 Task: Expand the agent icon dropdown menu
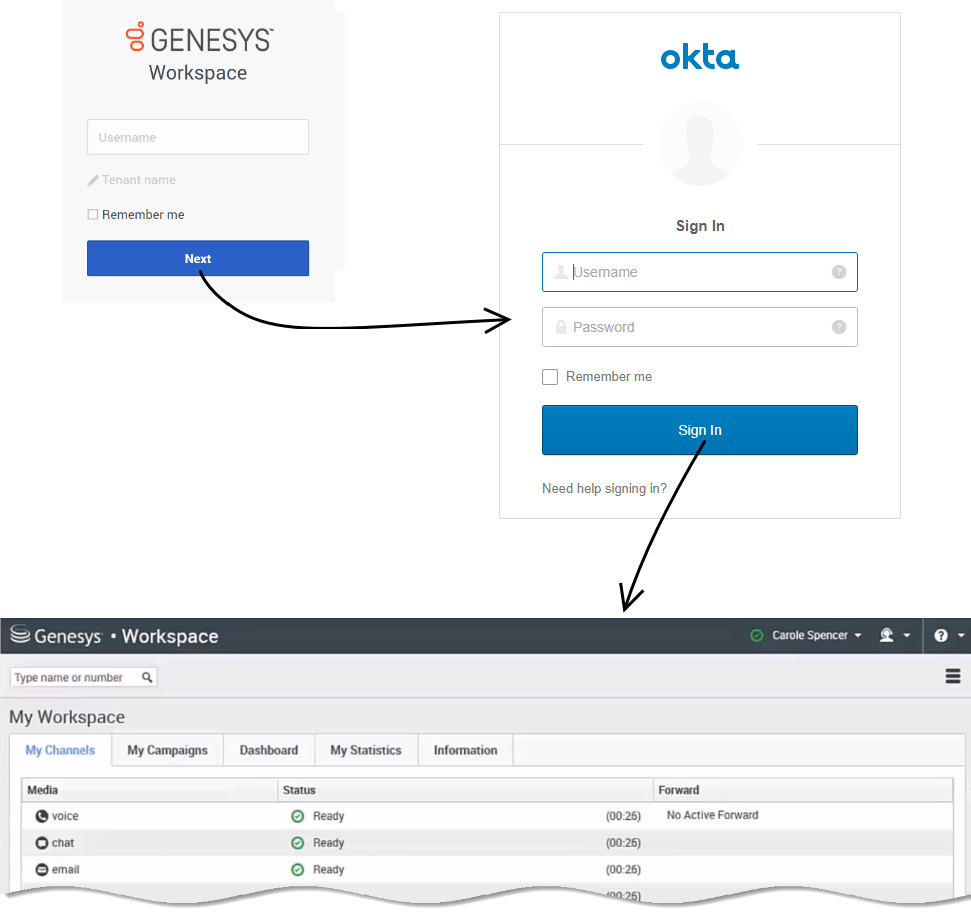point(893,636)
